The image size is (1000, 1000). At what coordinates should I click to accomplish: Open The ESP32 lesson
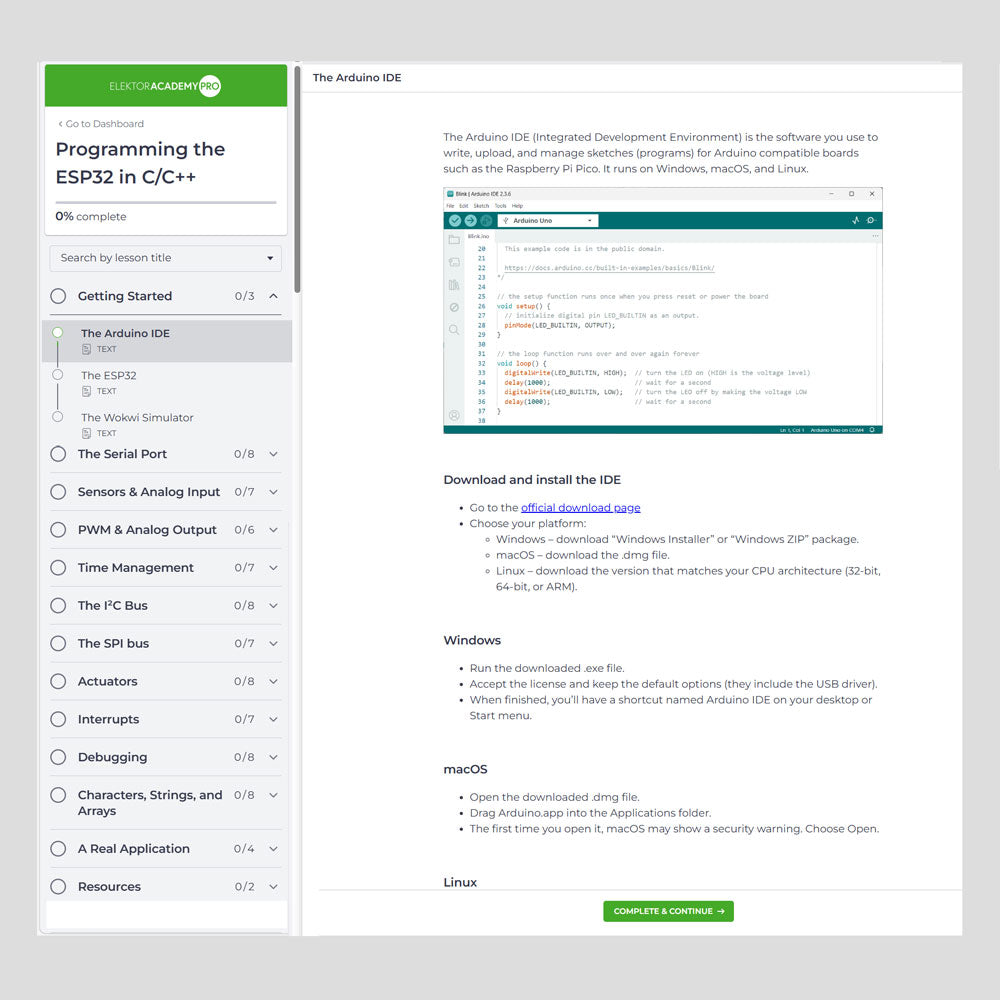pyautogui.click(x=109, y=376)
